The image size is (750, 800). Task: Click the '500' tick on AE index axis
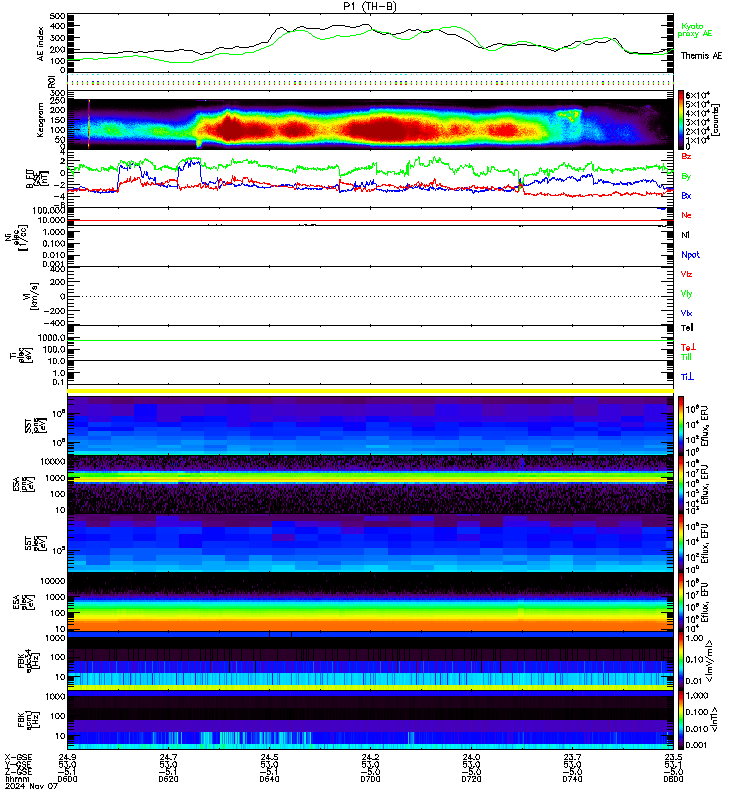[x=58, y=16]
